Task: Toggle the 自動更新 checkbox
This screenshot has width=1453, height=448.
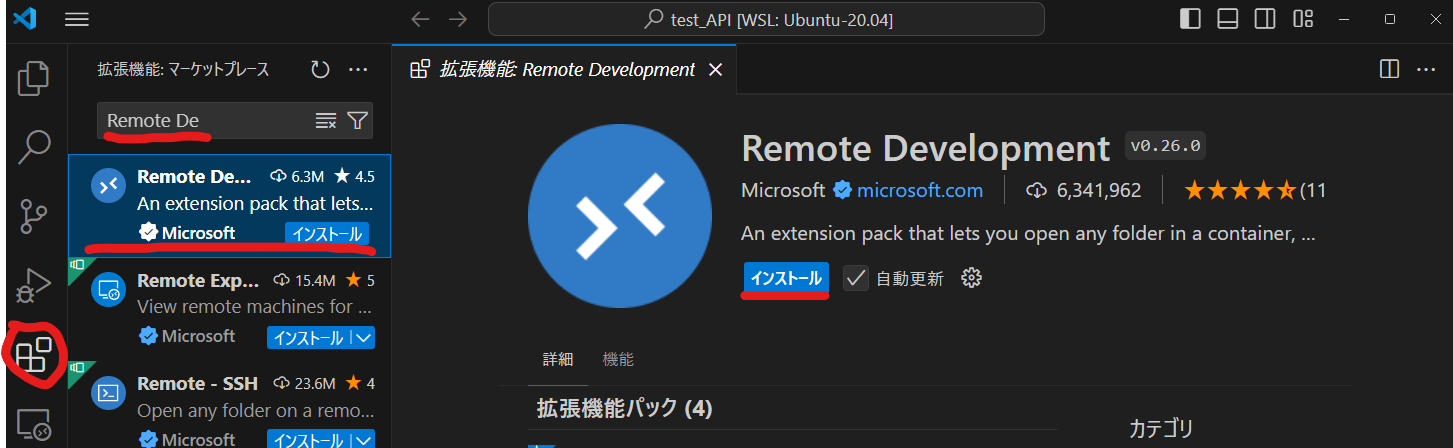Action: (855, 278)
